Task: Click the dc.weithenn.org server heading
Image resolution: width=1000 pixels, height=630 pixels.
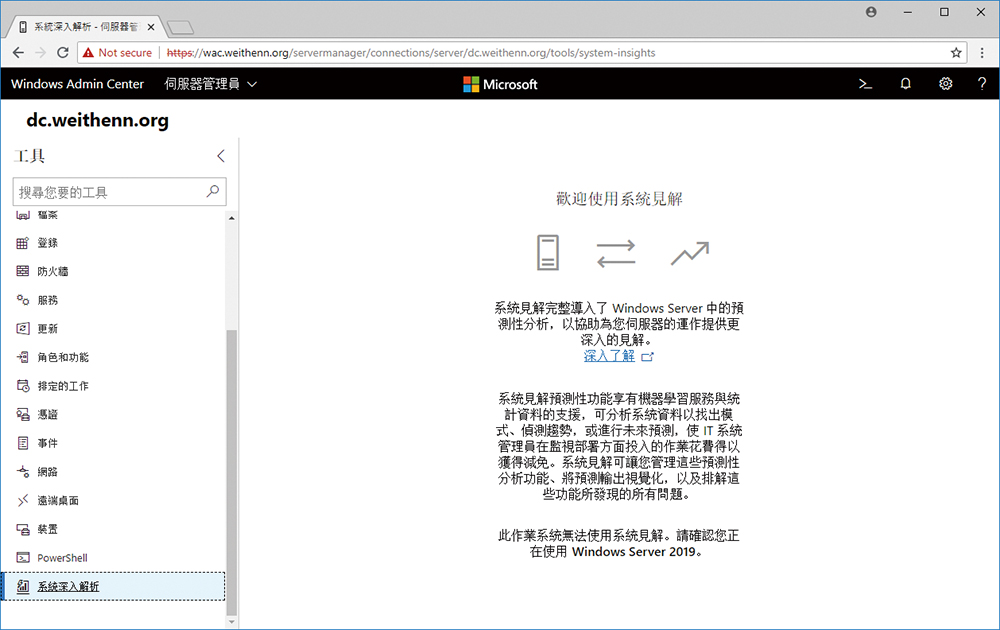Action: click(98, 121)
